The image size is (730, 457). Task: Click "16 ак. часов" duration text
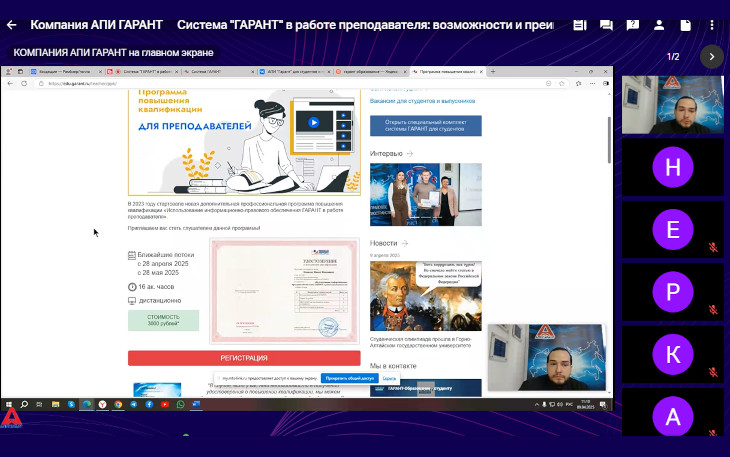[156, 287]
